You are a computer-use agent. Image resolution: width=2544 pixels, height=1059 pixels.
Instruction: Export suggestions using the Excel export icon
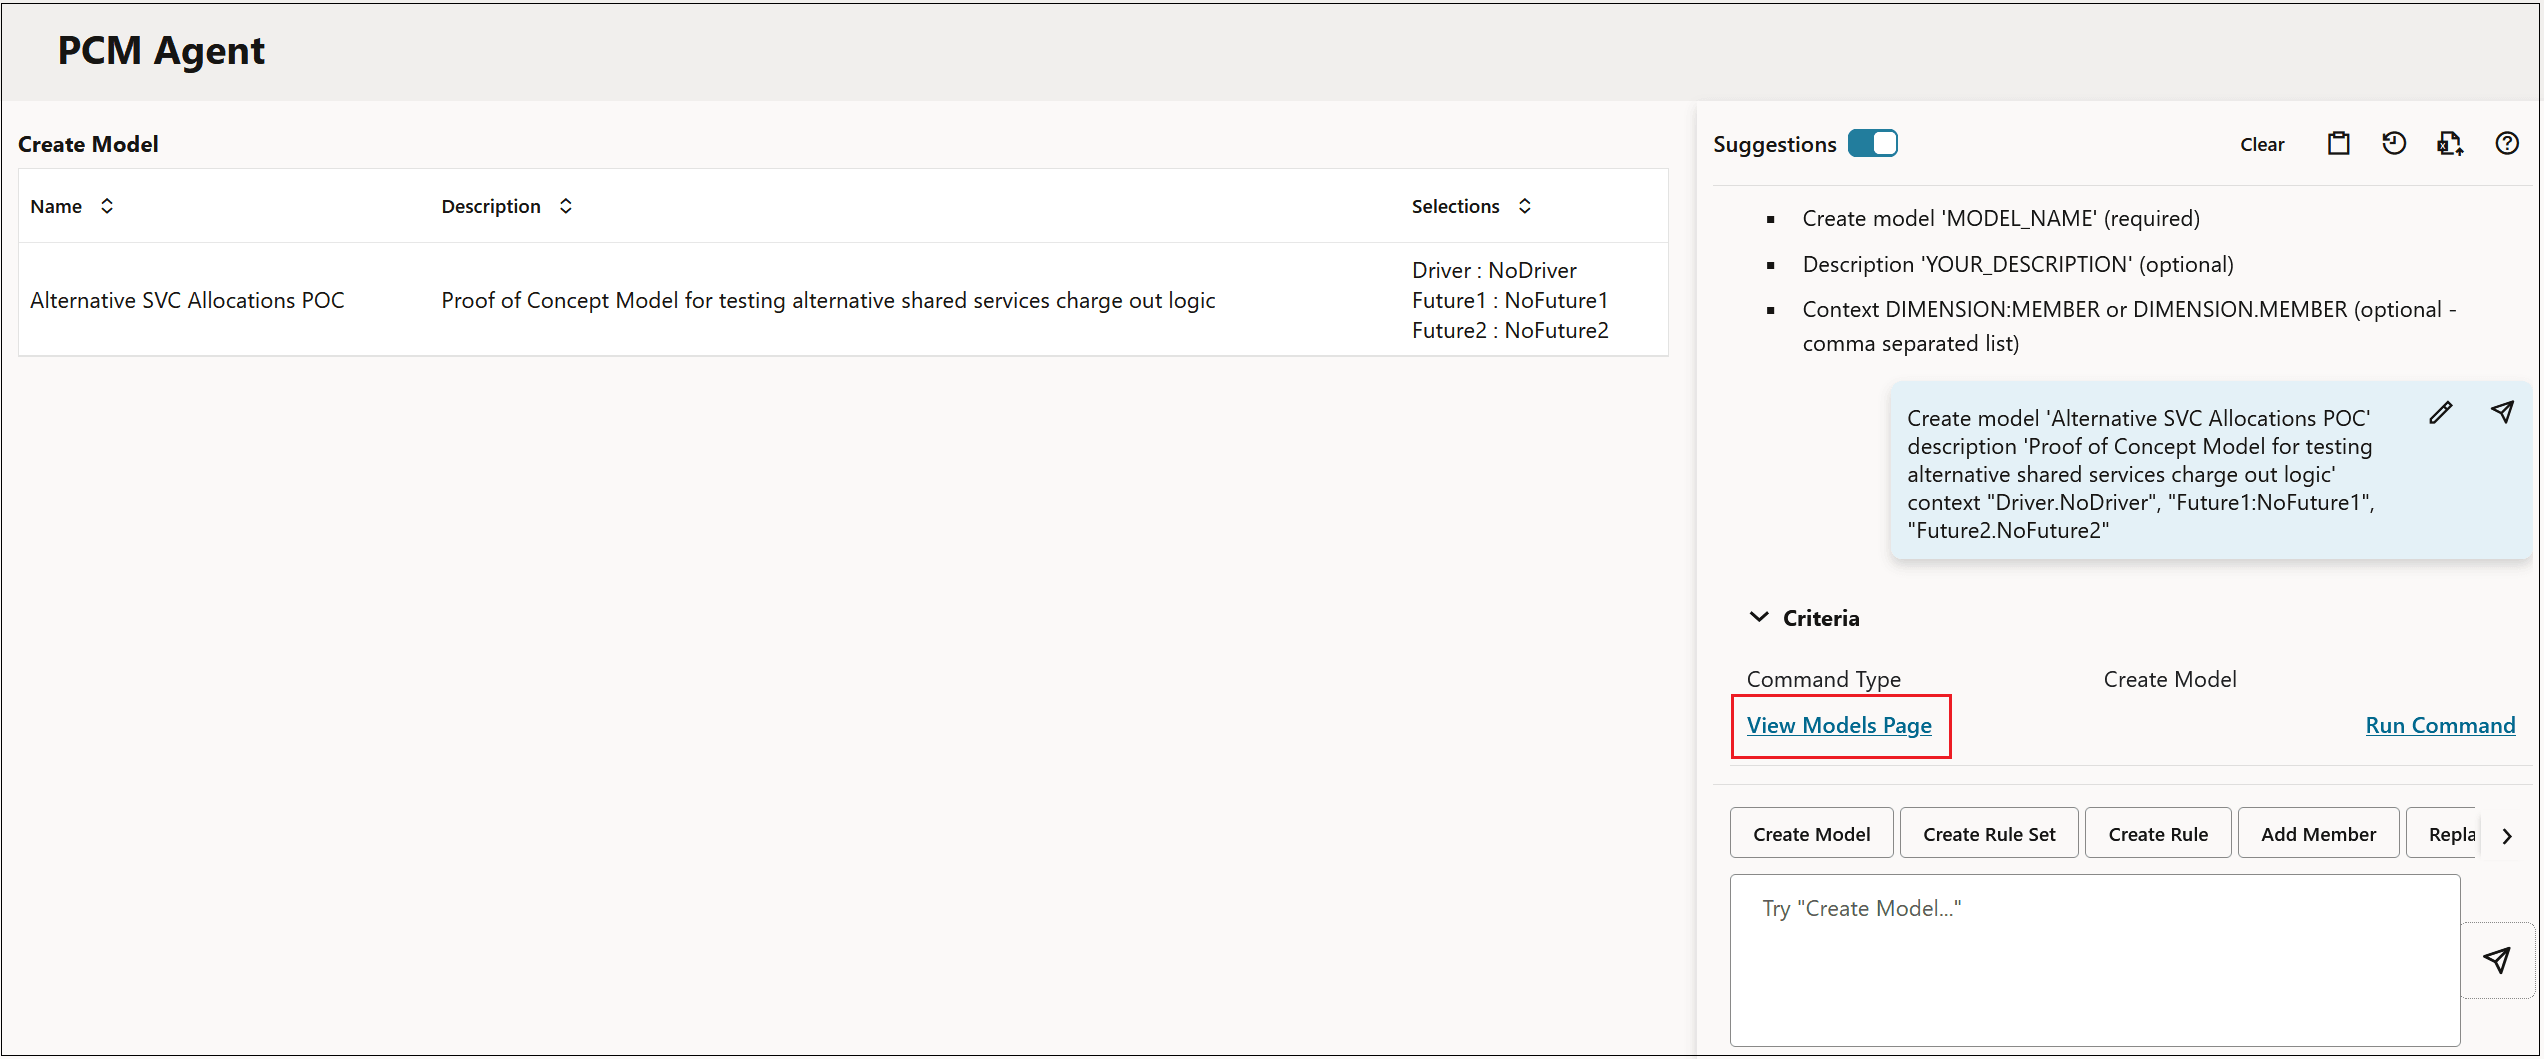[x=2451, y=143]
